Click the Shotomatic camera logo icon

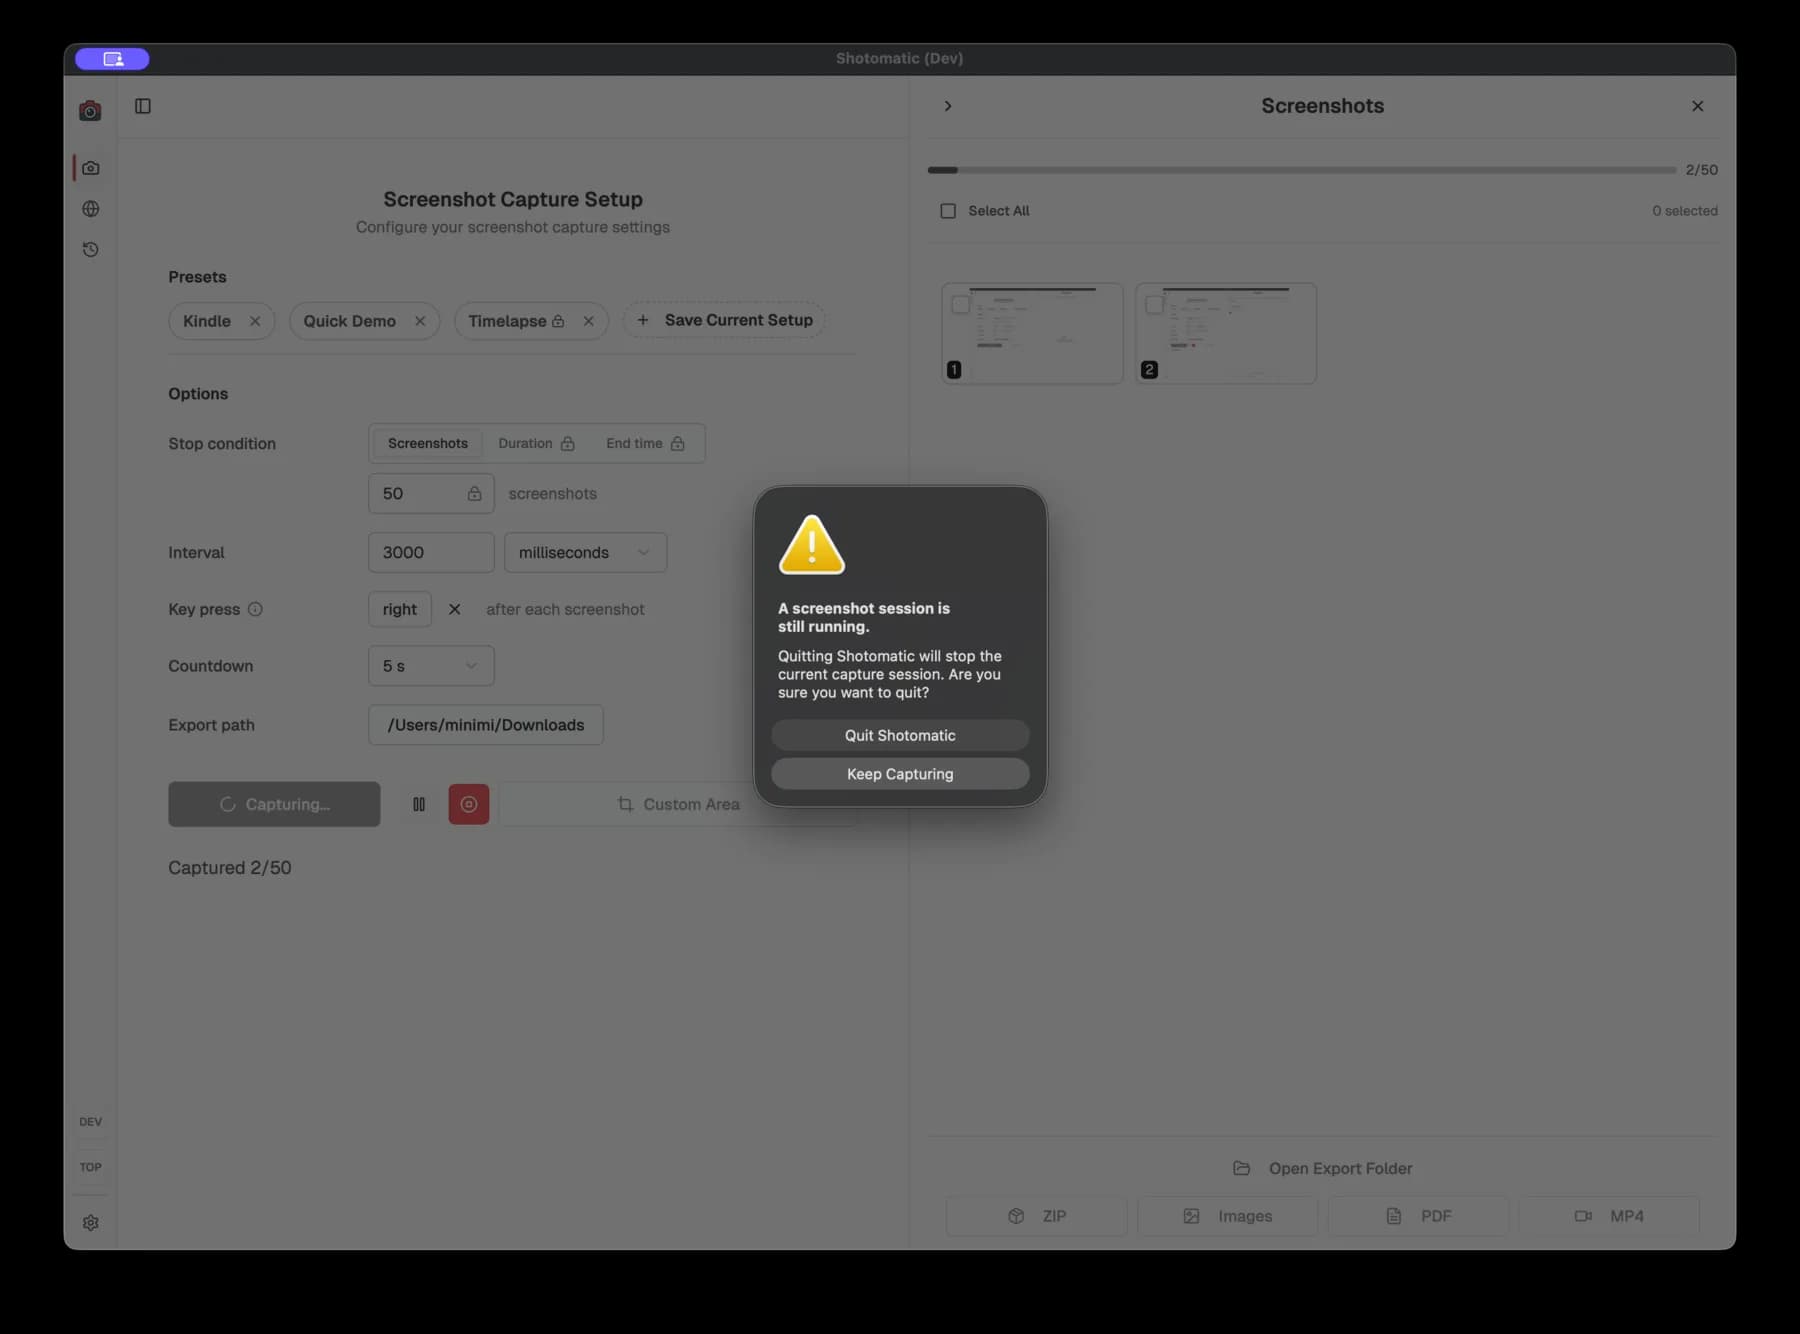[90, 110]
